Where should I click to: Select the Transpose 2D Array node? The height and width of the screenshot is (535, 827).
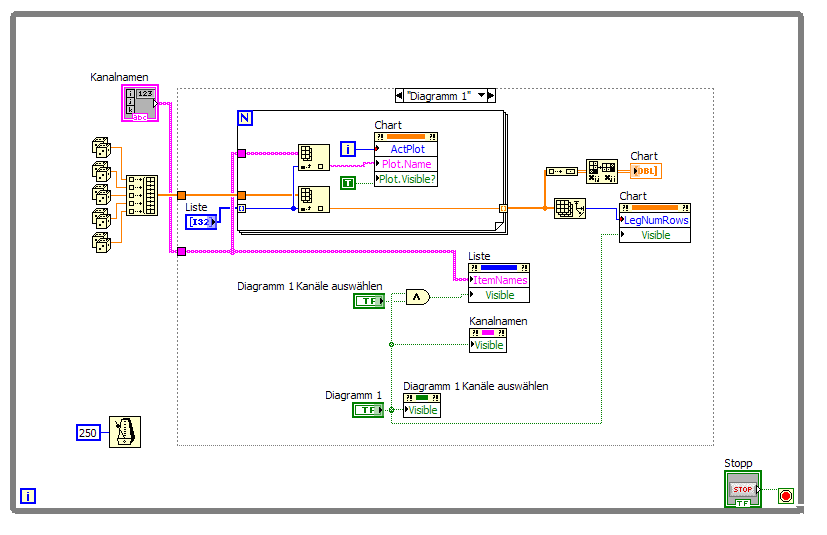[602, 171]
